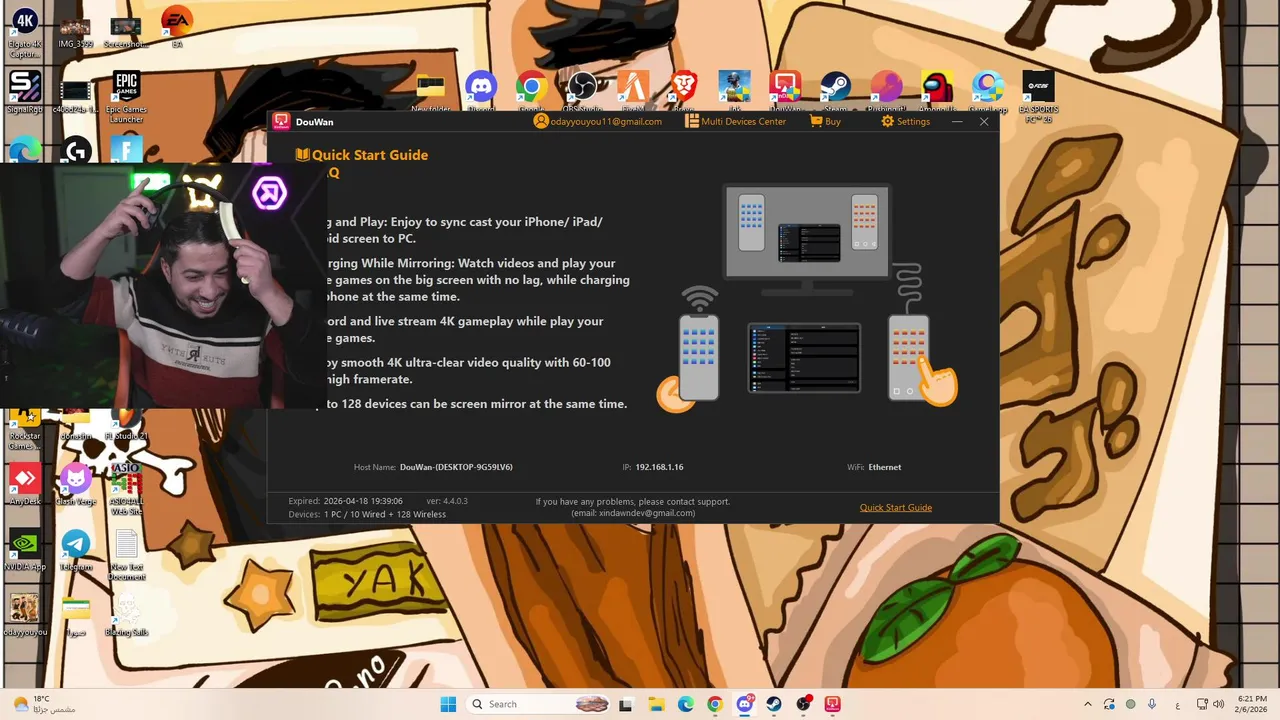Open DouWan Settings

pyautogui.click(x=905, y=121)
